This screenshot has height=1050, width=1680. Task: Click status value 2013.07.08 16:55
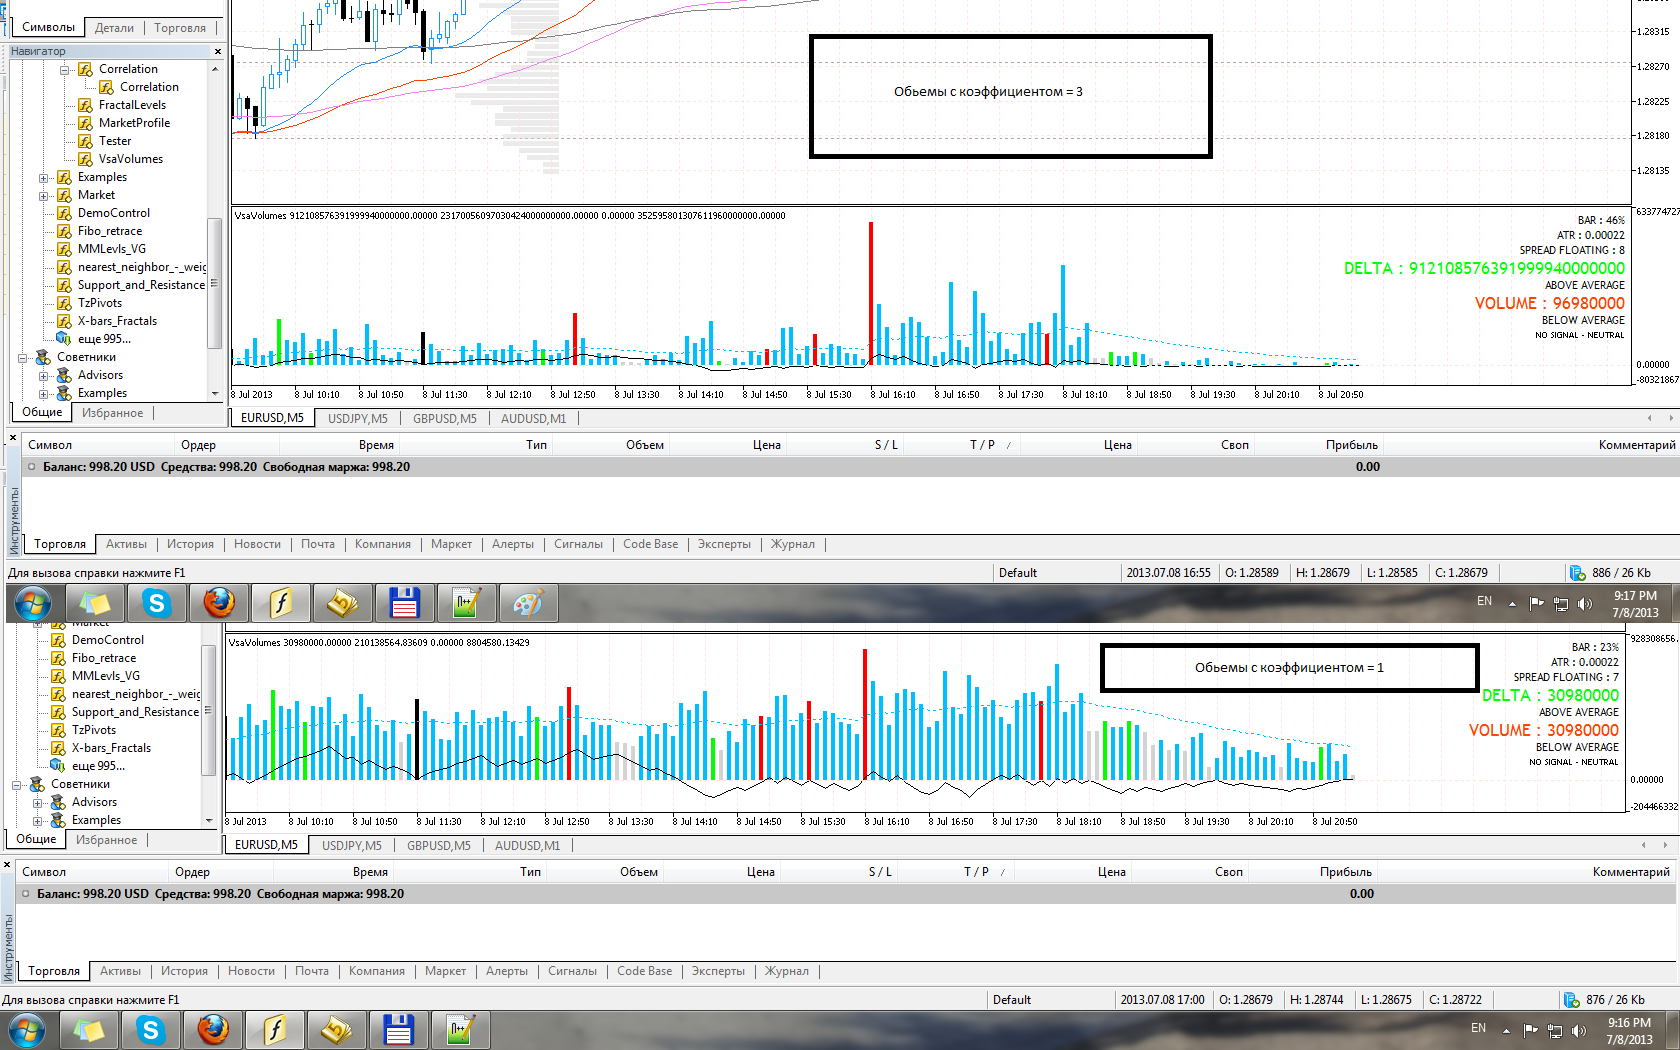1168,573
